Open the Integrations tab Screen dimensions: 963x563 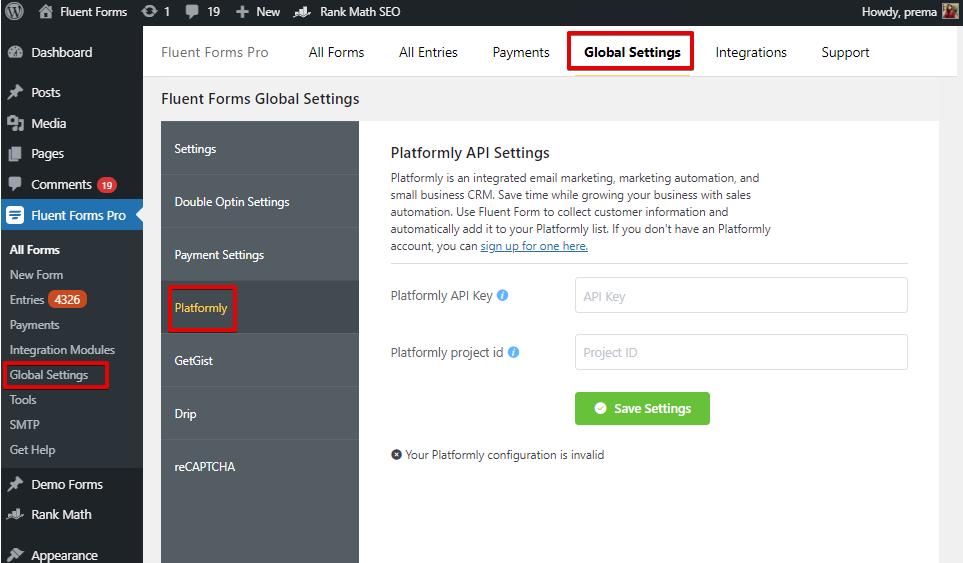(751, 52)
